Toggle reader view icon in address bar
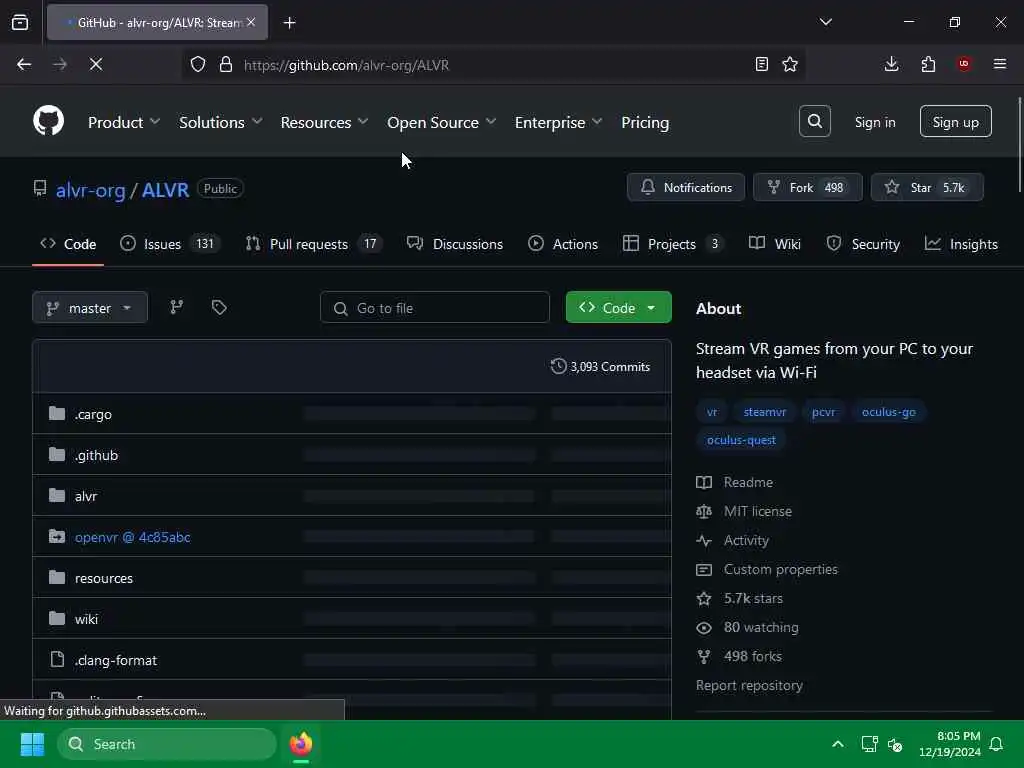This screenshot has width=1024, height=768. [x=761, y=64]
